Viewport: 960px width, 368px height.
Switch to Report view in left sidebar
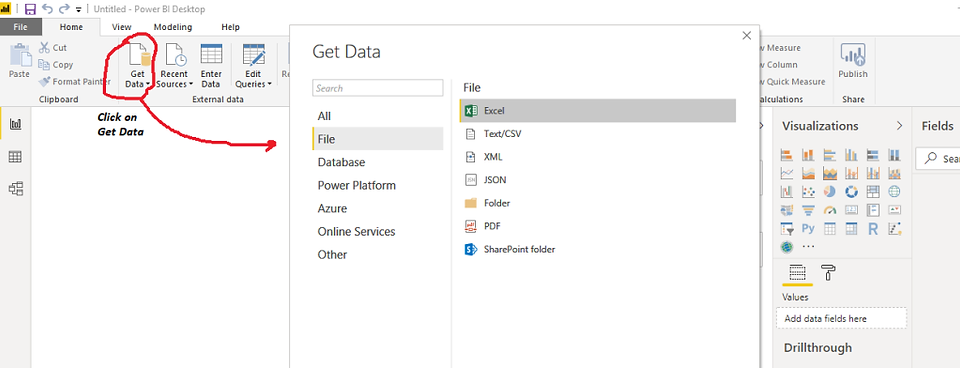click(x=15, y=125)
